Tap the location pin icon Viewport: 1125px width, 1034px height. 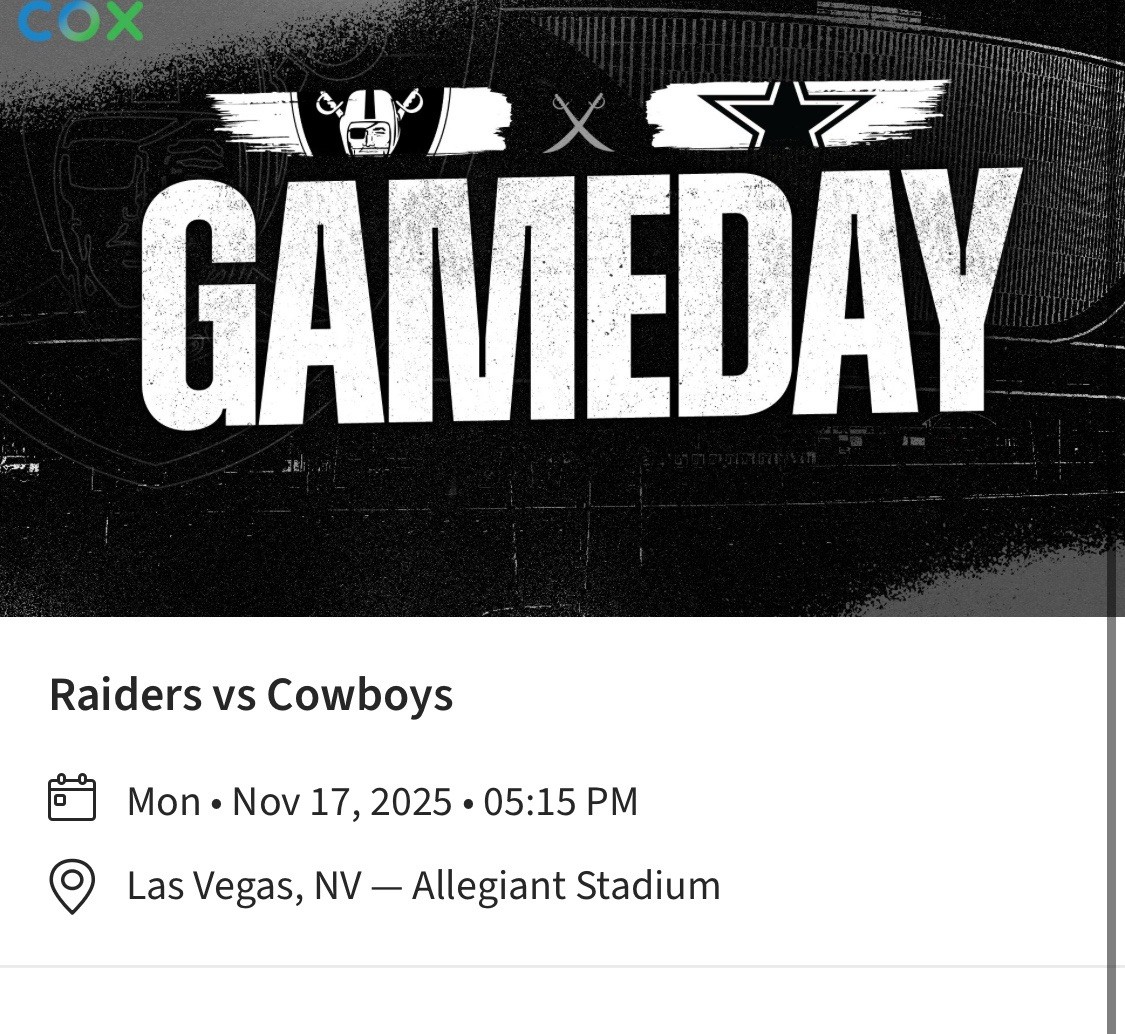click(72, 886)
